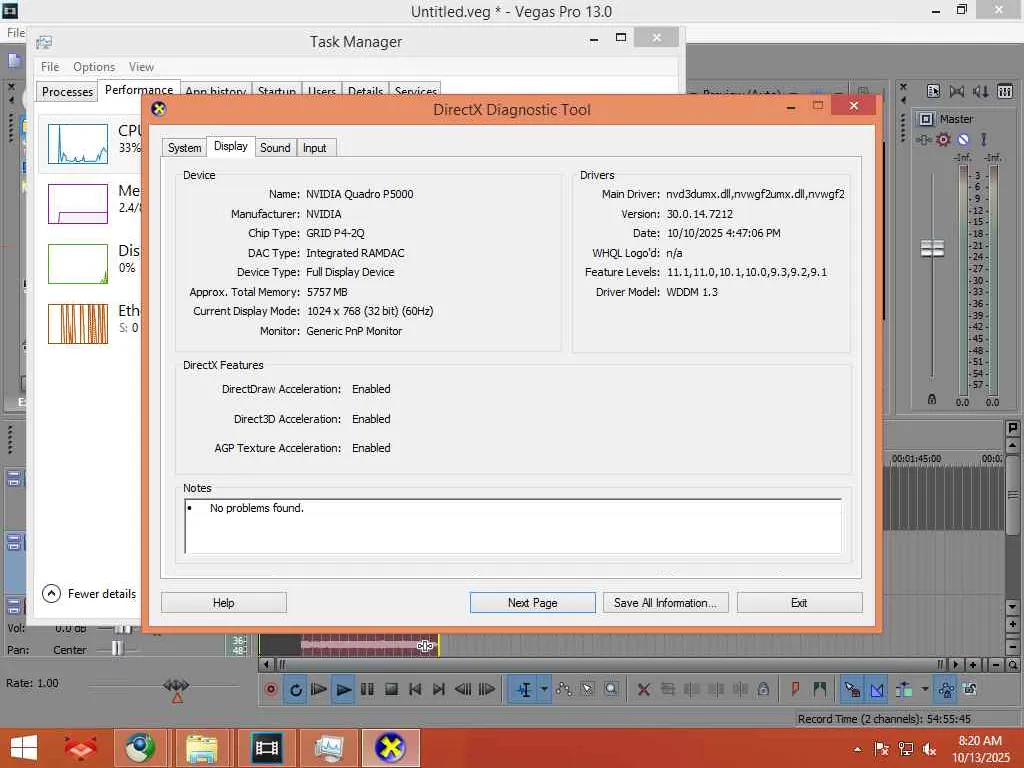Open the Auto Ripple mode dropdown arrow

[925, 689]
